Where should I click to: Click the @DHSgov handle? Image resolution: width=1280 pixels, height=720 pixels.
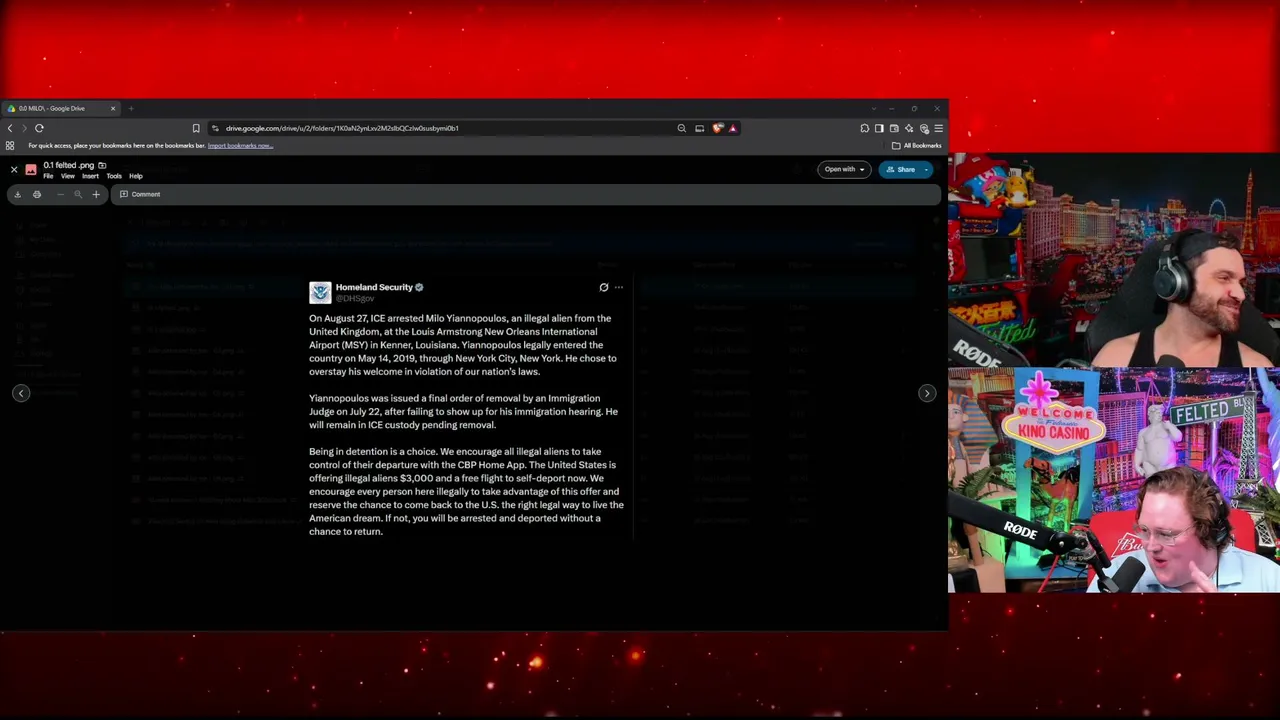click(x=355, y=298)
